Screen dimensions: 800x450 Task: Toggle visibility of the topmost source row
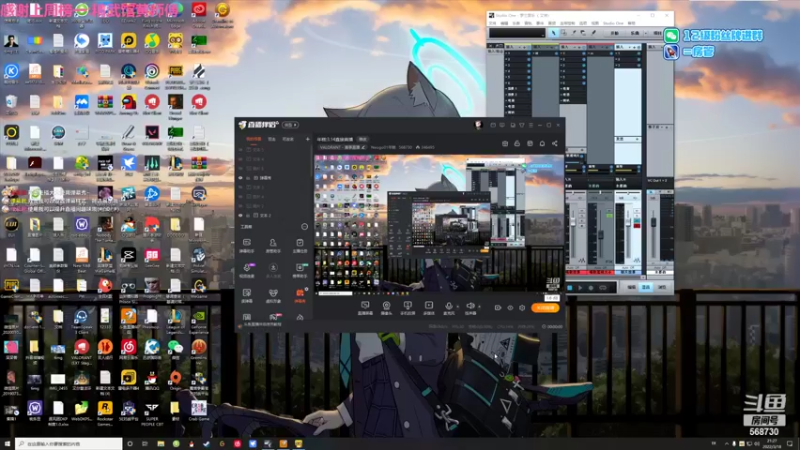pos(241,150)
